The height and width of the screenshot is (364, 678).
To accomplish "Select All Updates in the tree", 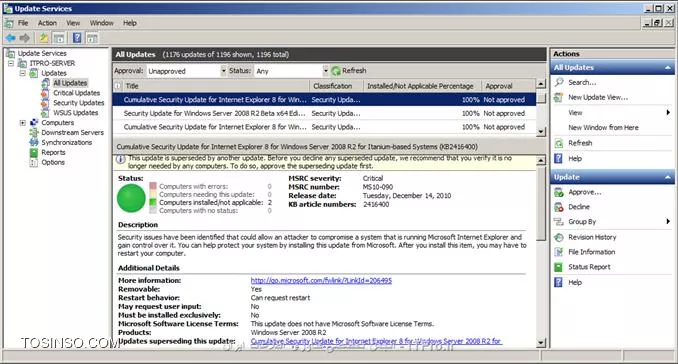I will click(70, 83).
